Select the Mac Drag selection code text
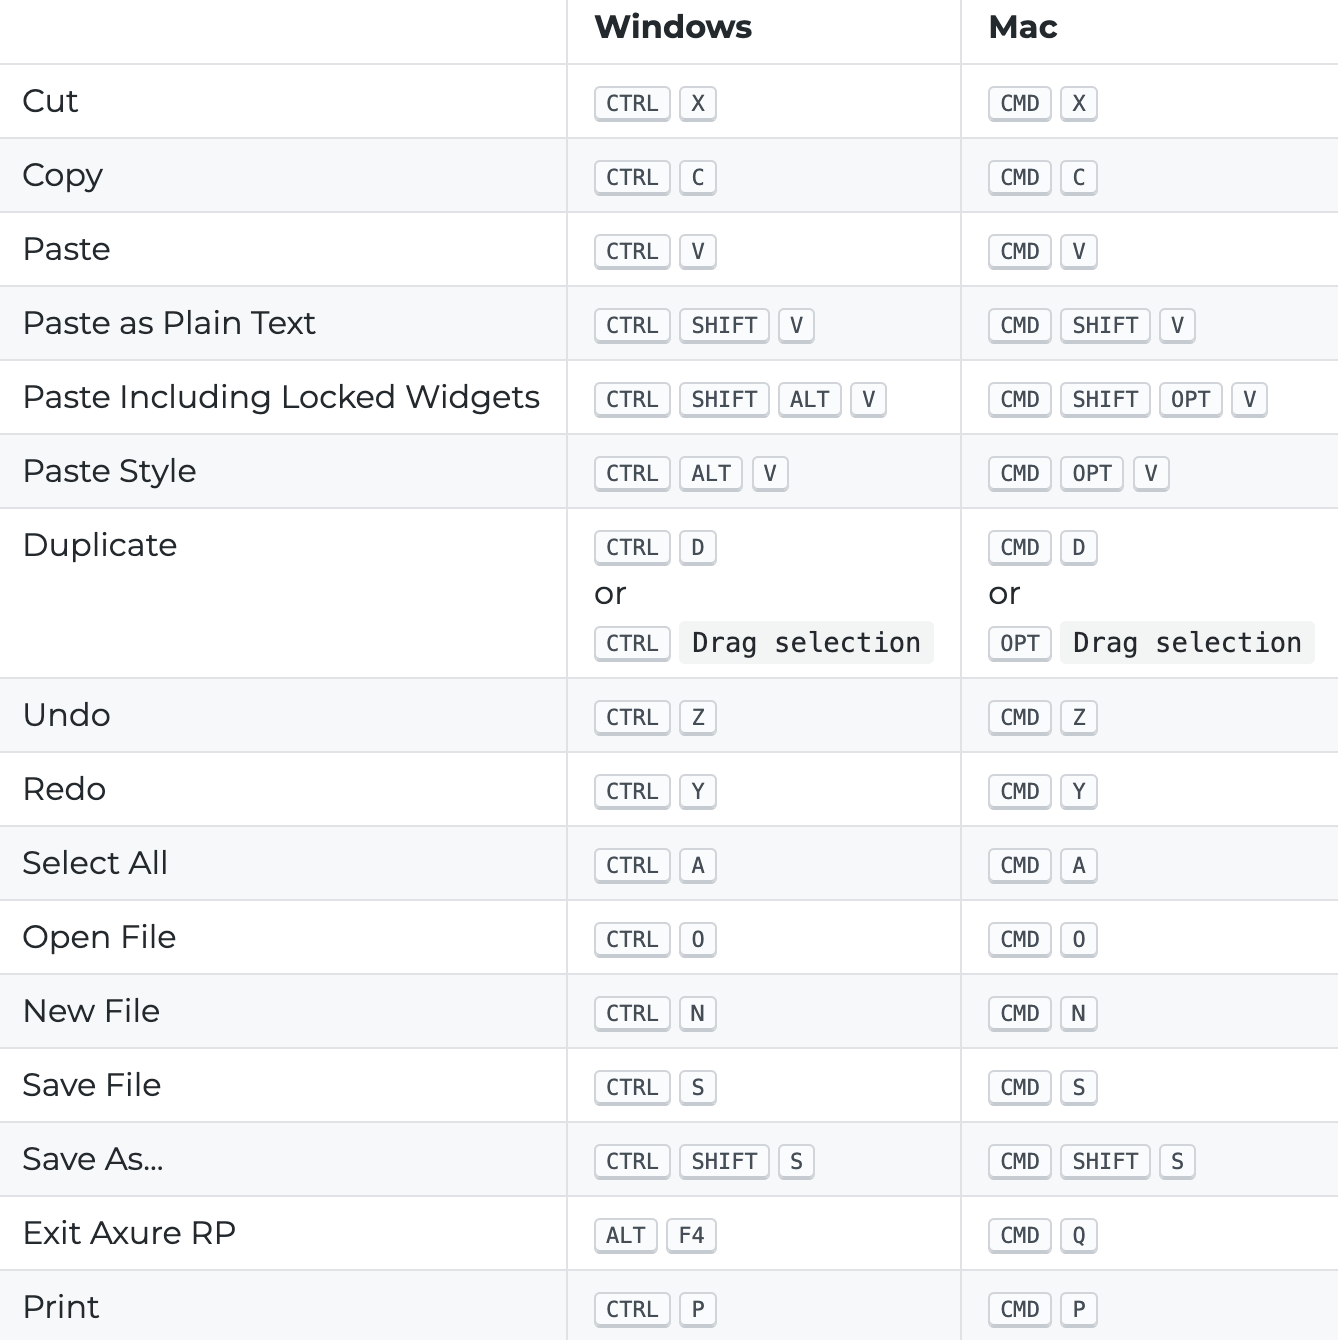This screenshot has width=1338, height=1340. pos(1187,642)
